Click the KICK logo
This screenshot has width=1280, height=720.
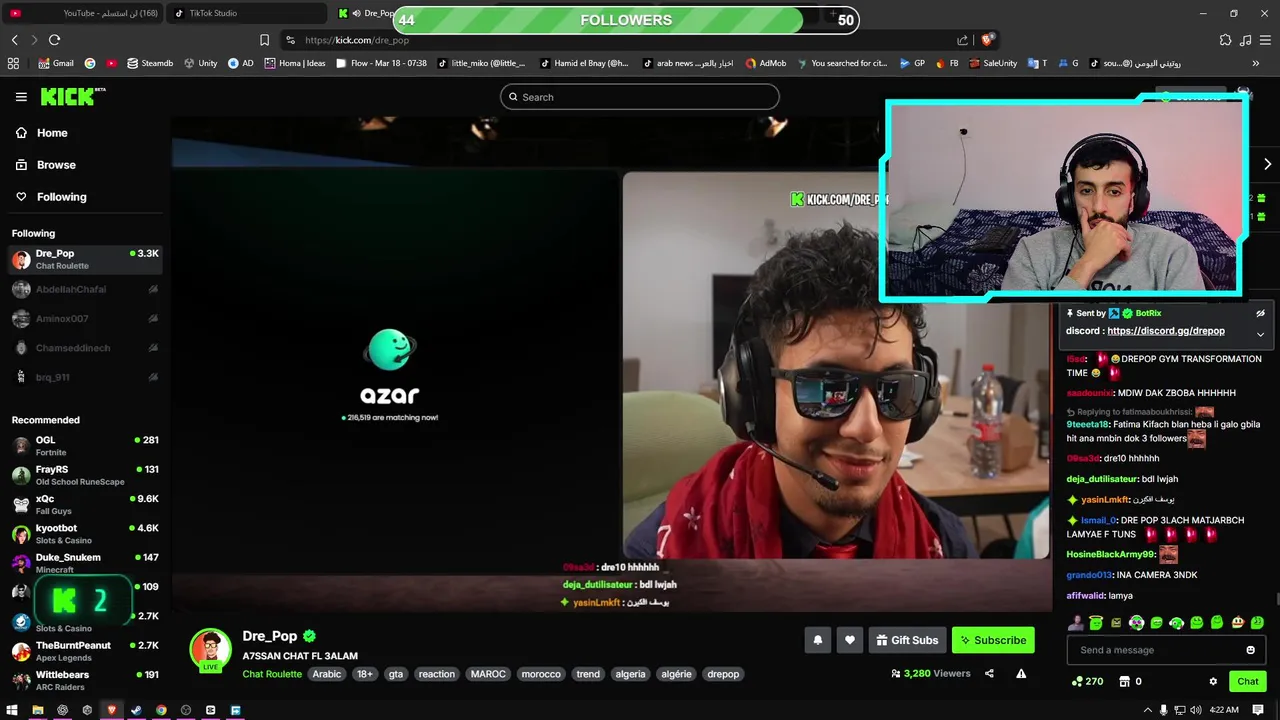pyautogui.click(x=72, y=96)
